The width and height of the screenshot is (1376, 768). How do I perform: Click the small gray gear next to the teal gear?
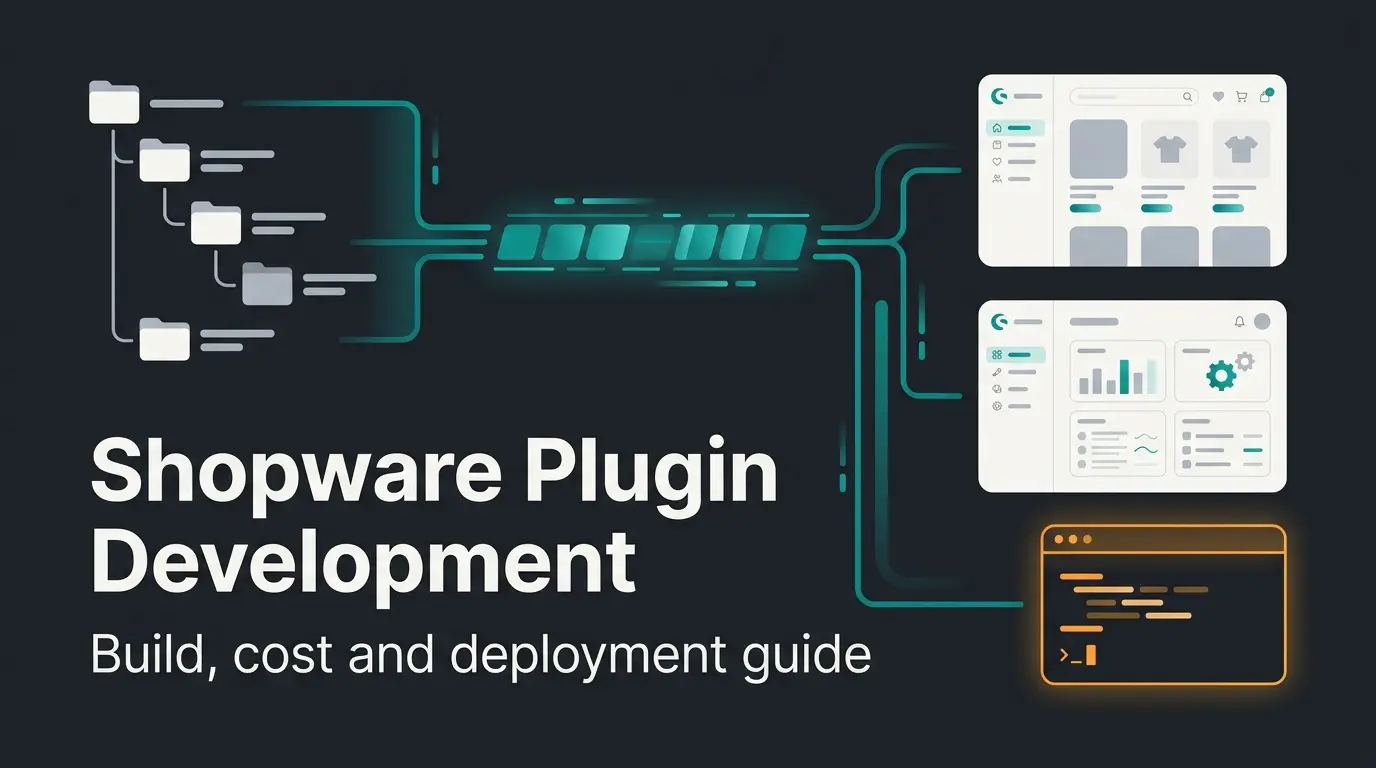coord(1244,361)
